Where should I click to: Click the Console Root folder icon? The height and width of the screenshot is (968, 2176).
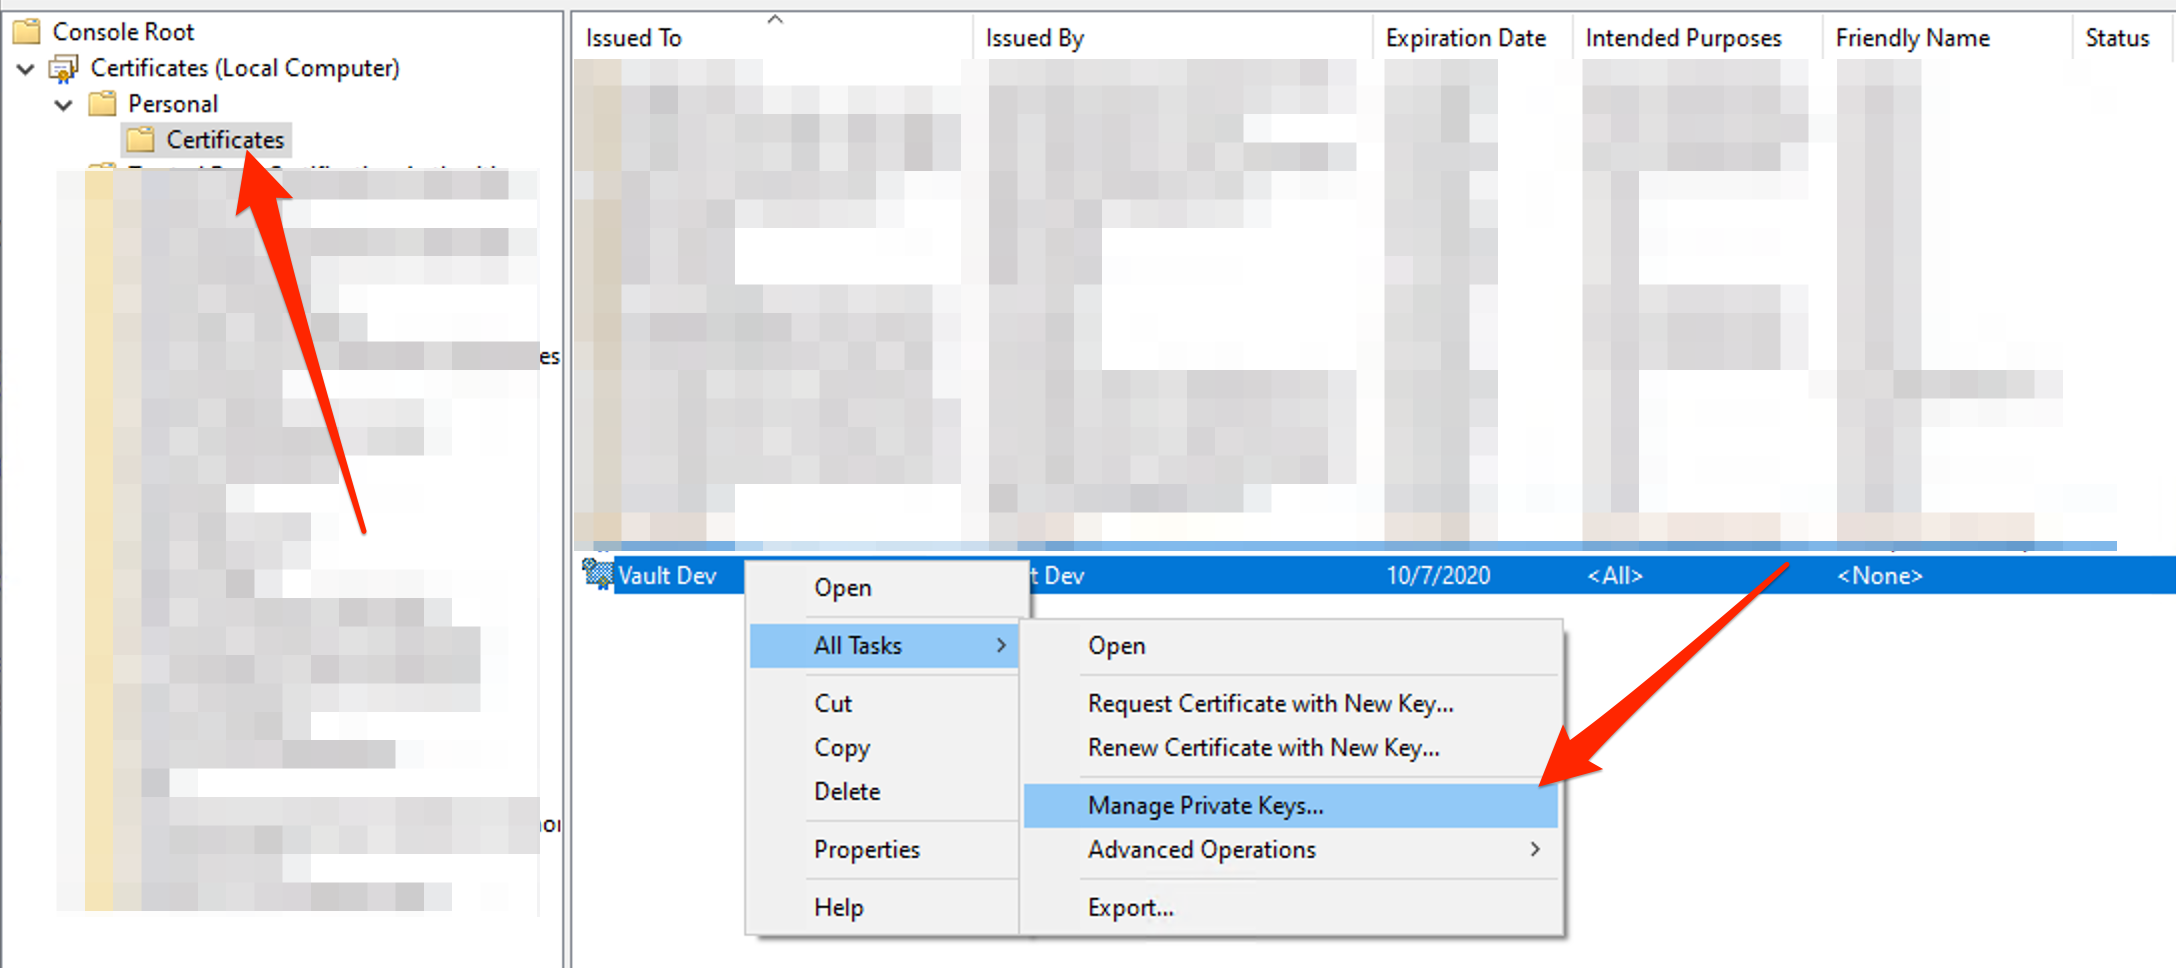pyautogui.click(x=27, y=32)
